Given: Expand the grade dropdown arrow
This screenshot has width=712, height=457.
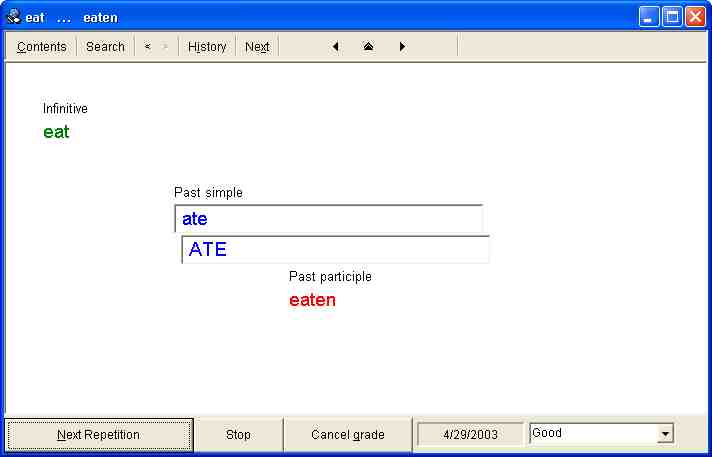Looking at the screenshot, I should click(x=665, y=434).
